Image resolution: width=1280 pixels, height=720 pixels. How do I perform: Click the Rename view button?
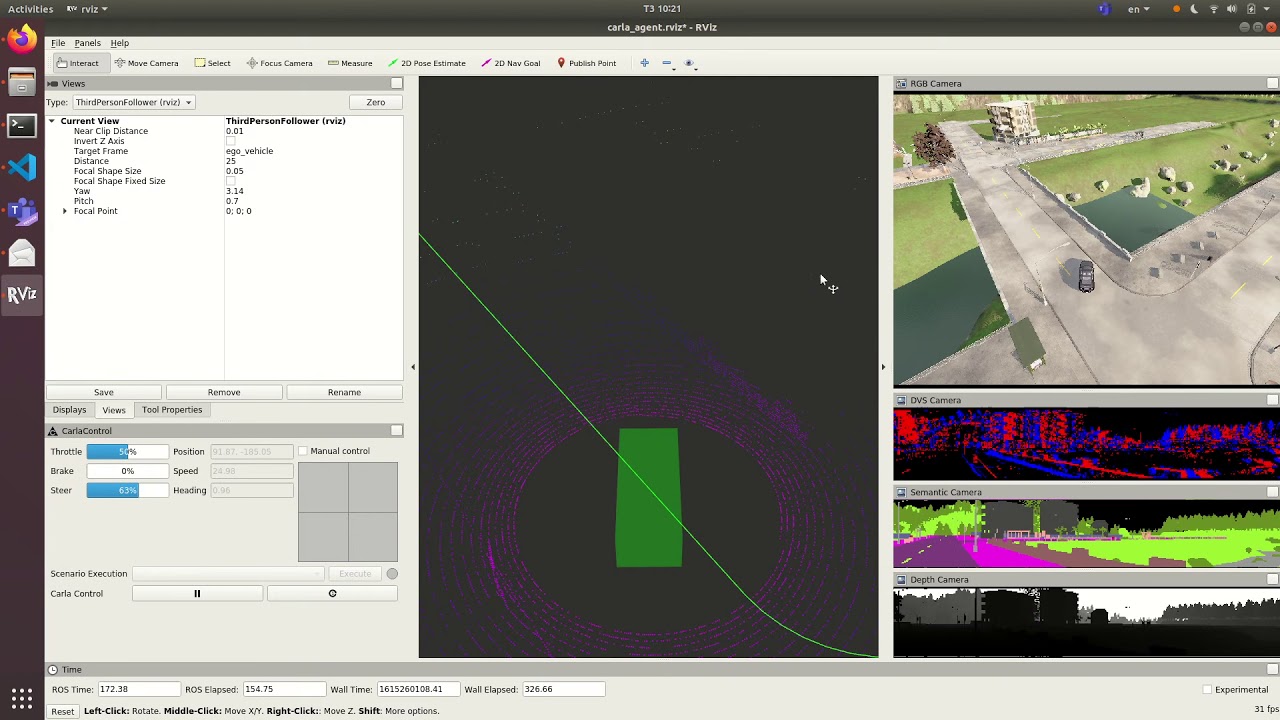tap(344, 392)
